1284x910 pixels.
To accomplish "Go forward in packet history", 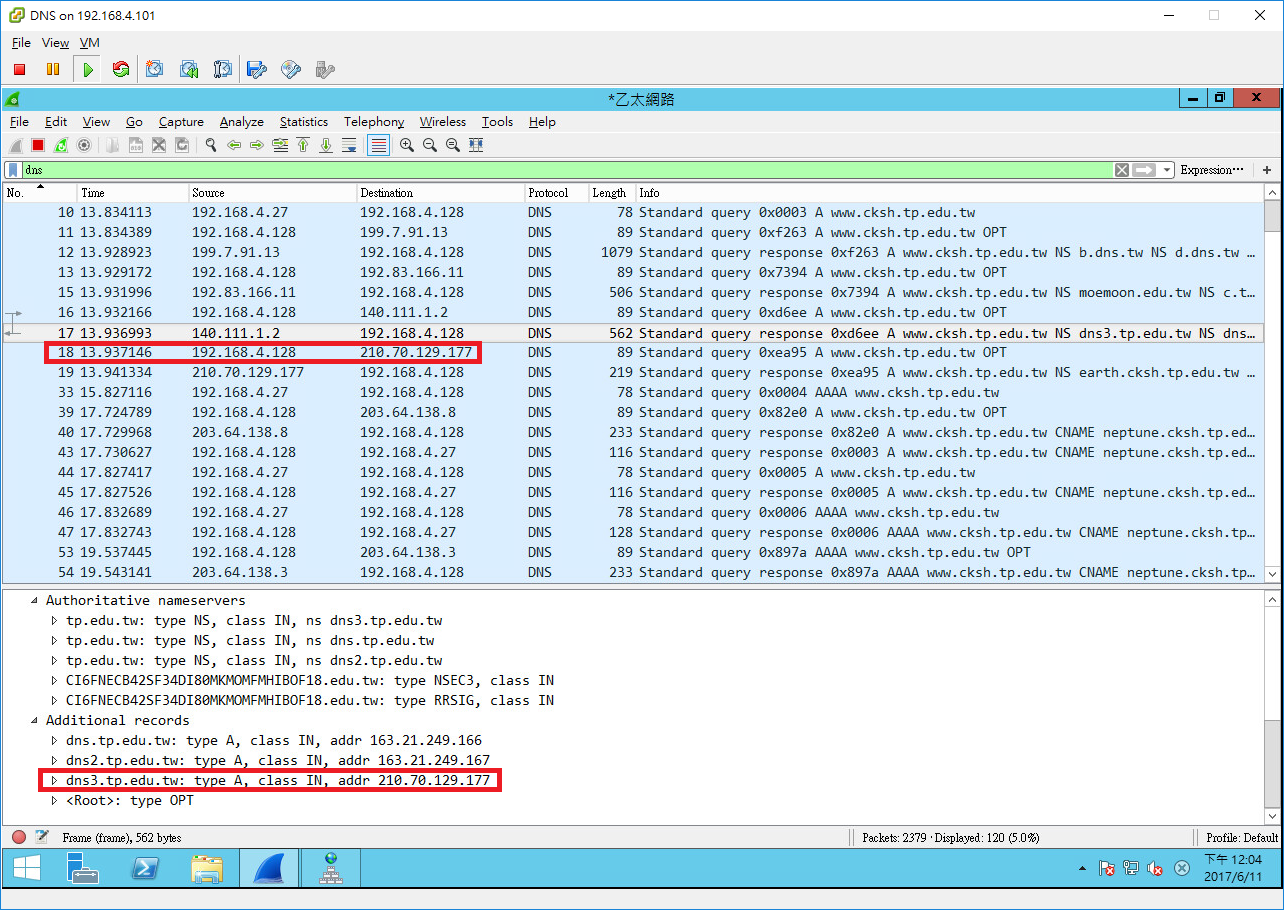I will pyautogui.click(x=257, y=145).
